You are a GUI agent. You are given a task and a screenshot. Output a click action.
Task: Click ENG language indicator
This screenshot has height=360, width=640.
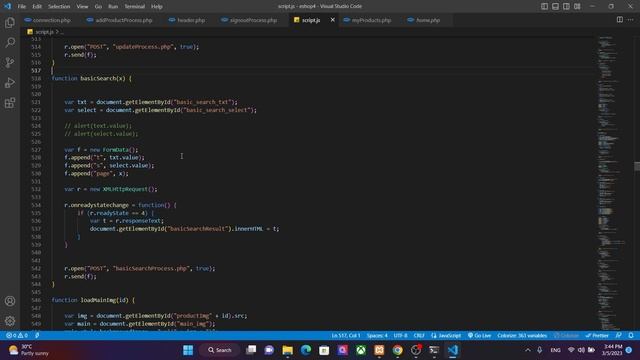[x=556, y=350]
